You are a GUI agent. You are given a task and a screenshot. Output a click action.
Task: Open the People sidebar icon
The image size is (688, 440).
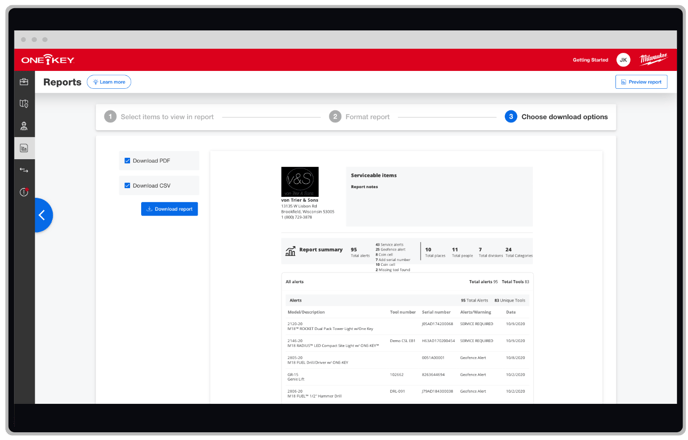tap(24, 126)
